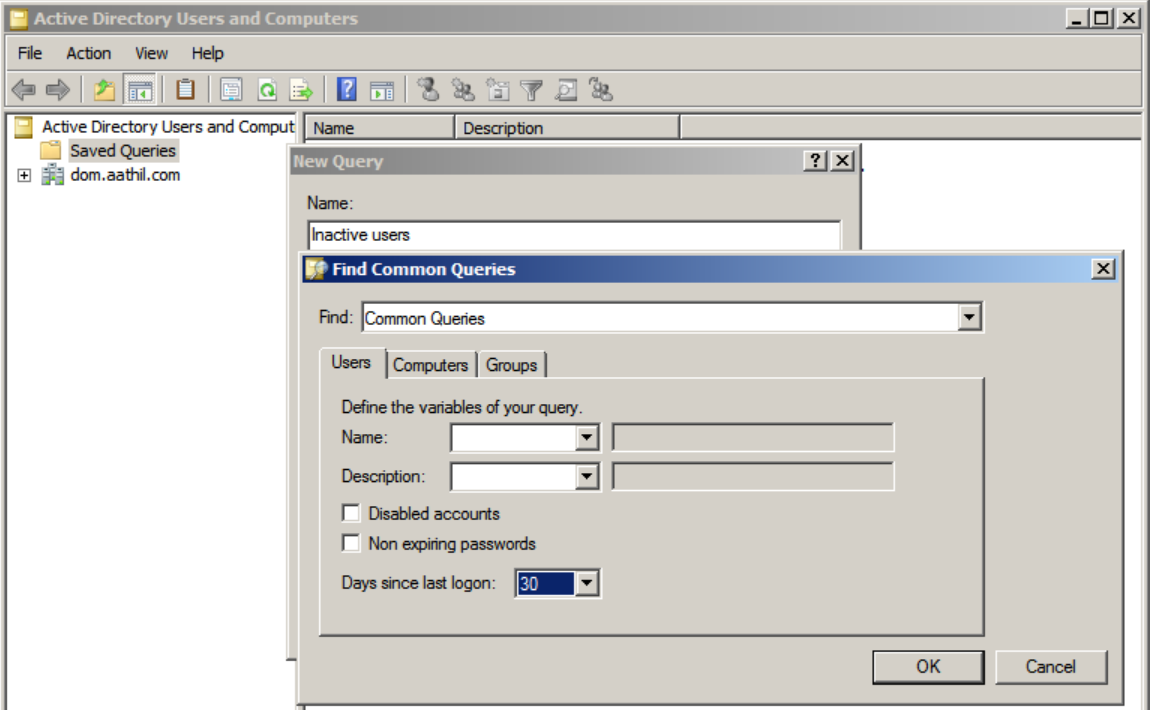The height and width of the screenshot is (710, 1150).
Task: Click the Back arrow toolbar icon
Action: (x=23, y=90)
